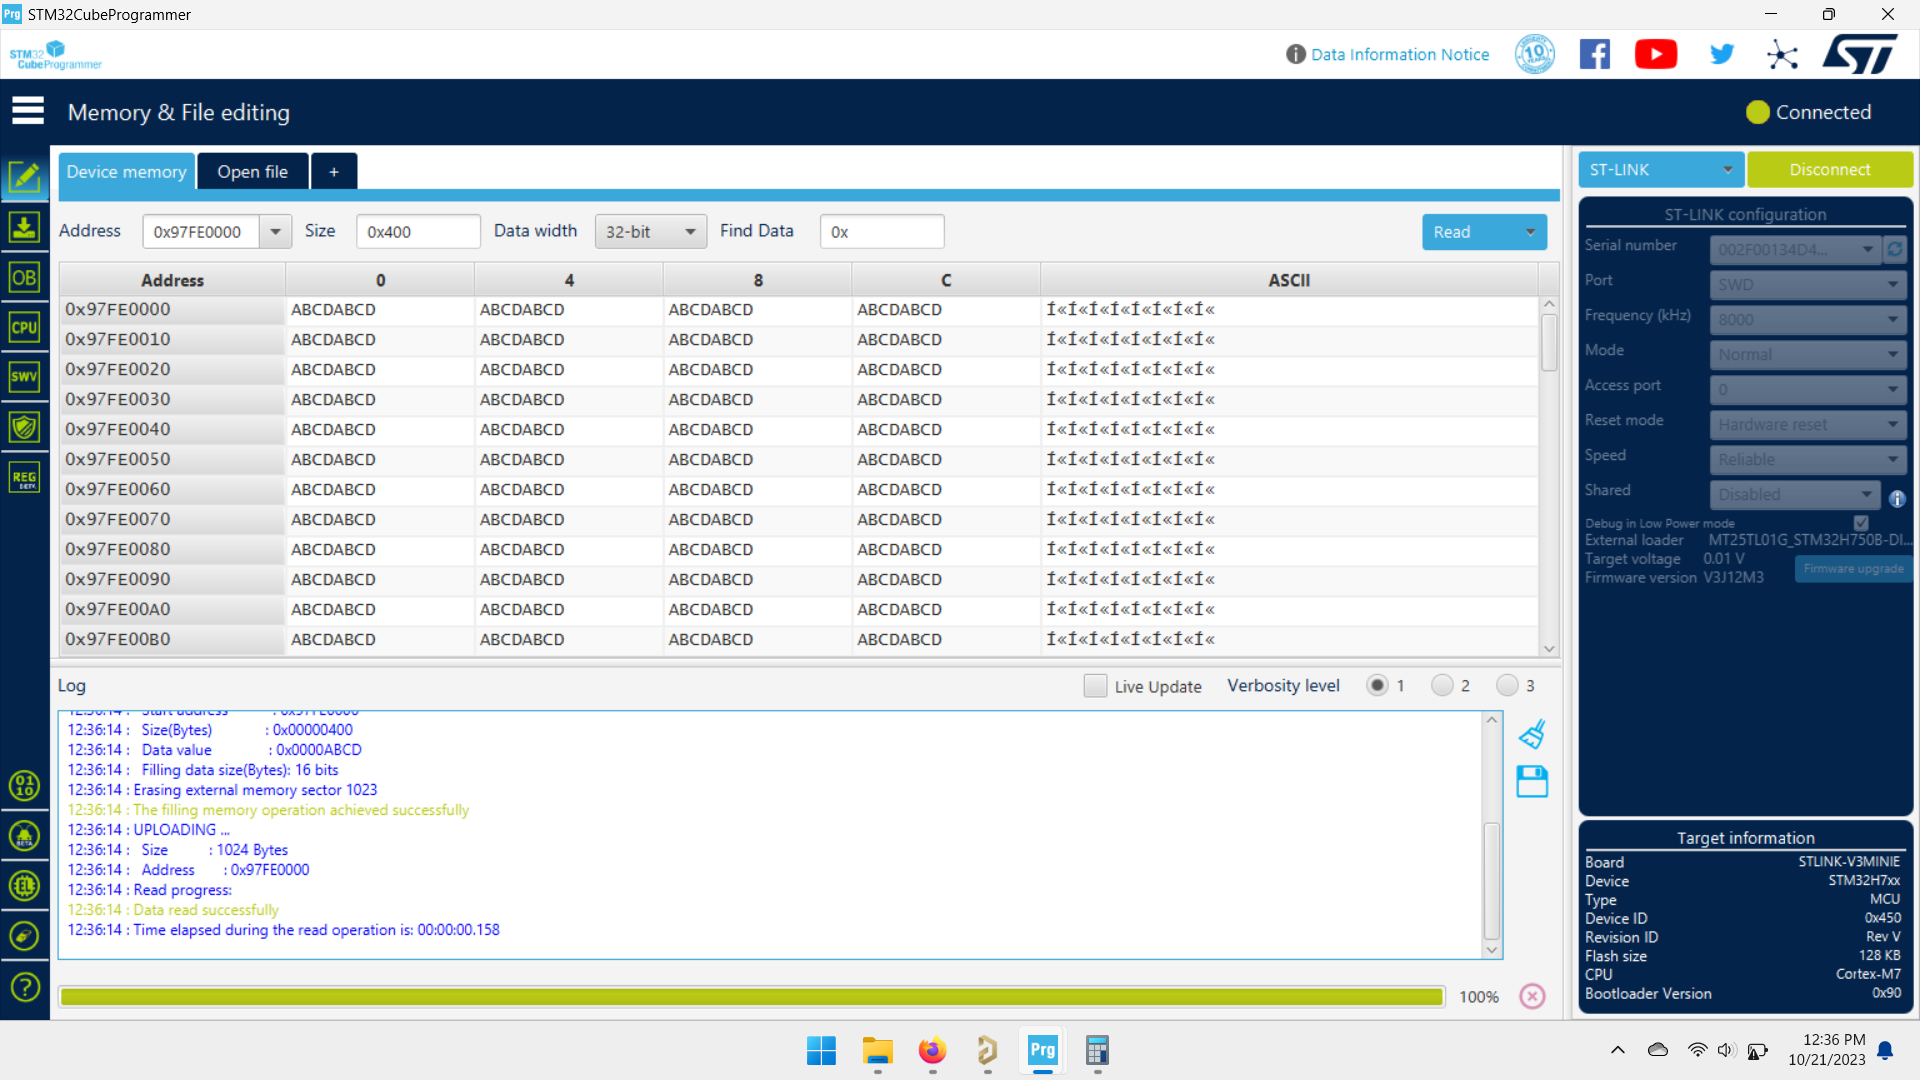Open the Option Bytes (OB) panel
This screenshot has height=1080, width=1920.
click(x=24, y=277)
